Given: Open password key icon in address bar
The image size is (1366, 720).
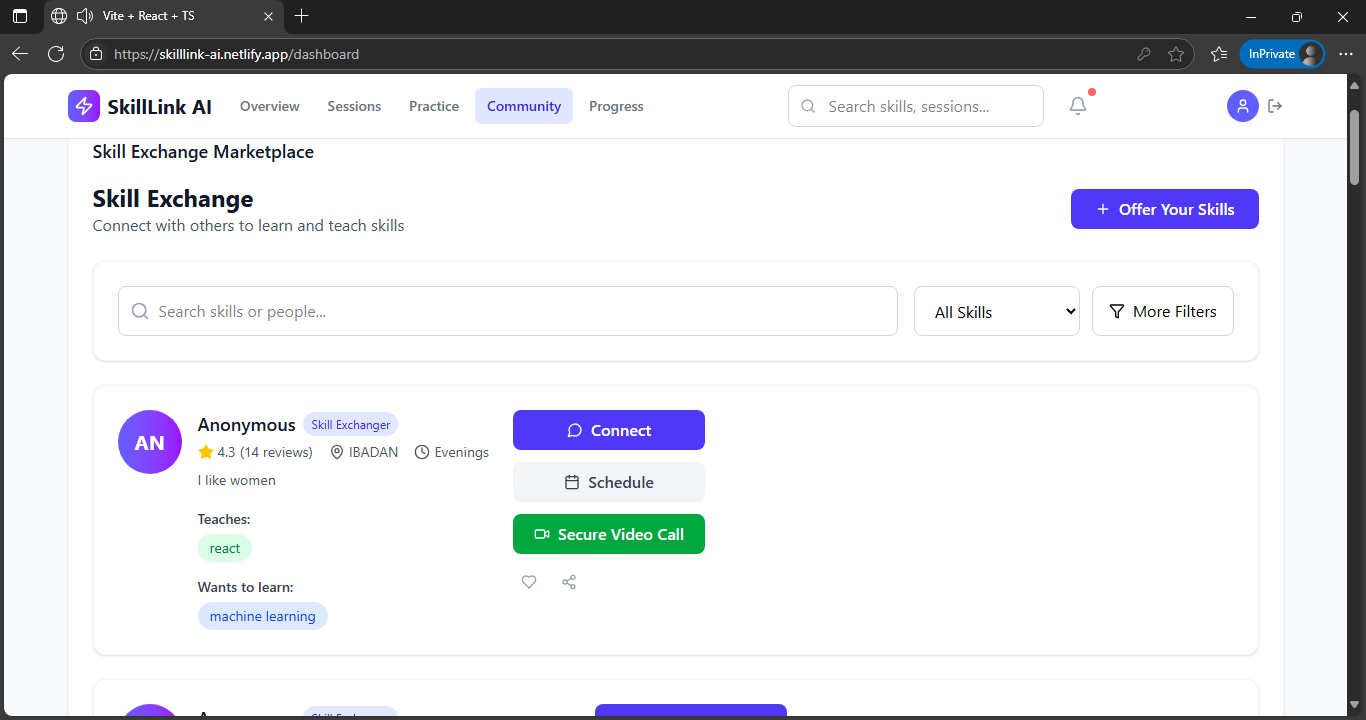Looking at the screenshot, I should coord(1144,54).
